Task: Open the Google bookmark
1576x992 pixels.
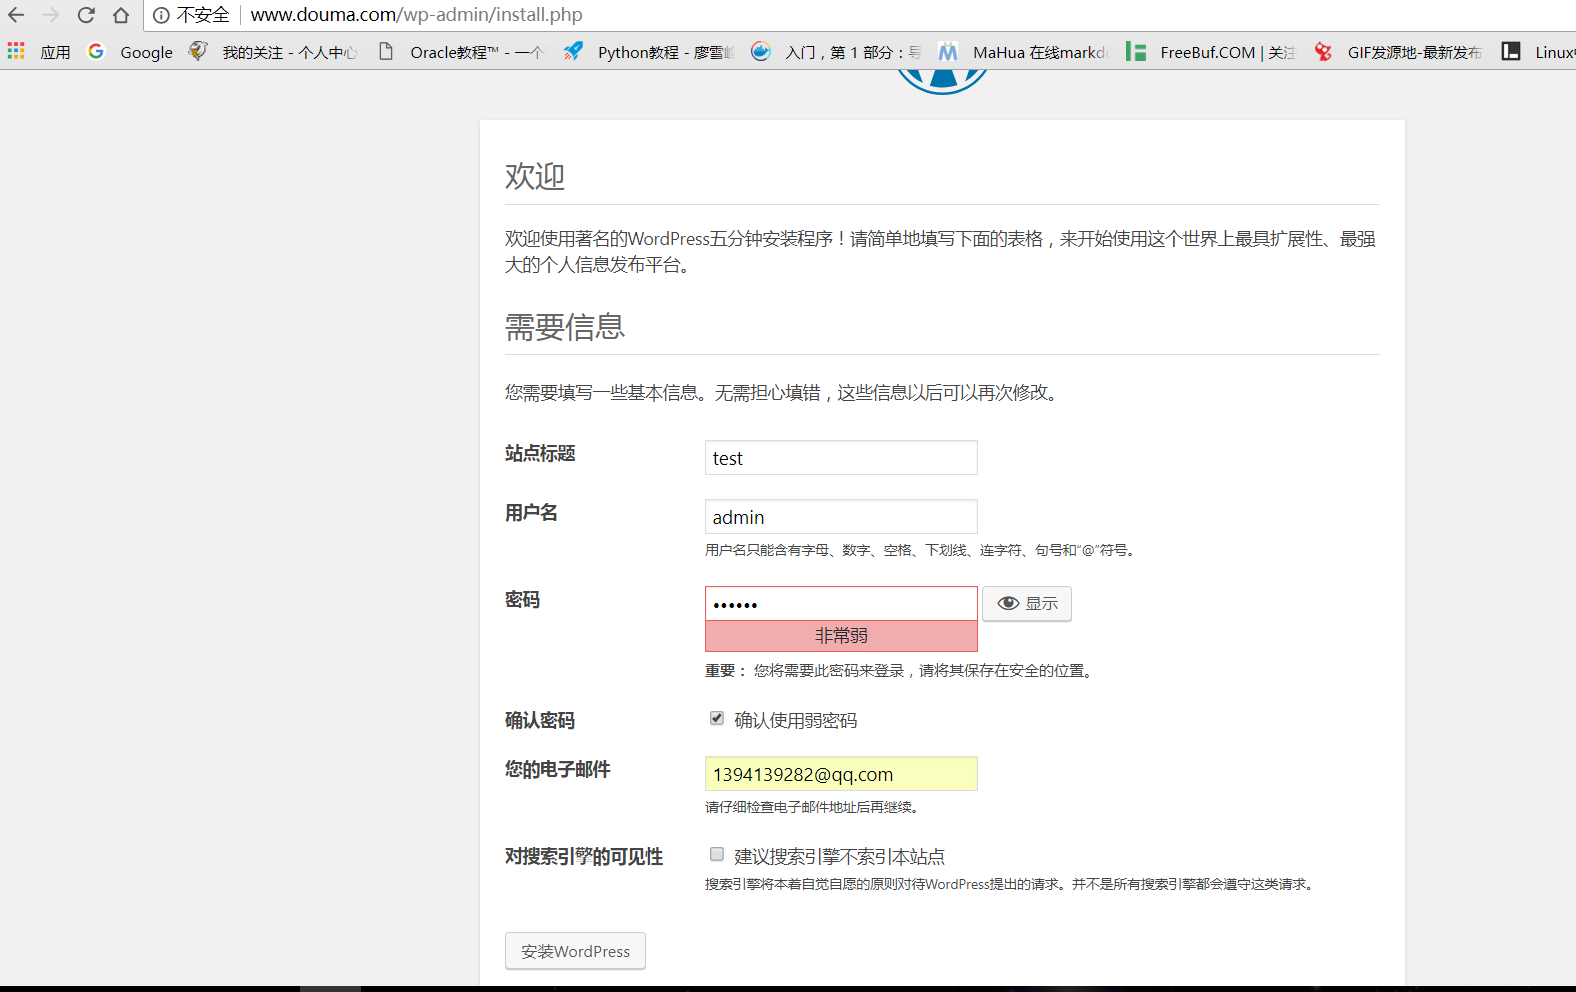Action: [x=131, y=52]
